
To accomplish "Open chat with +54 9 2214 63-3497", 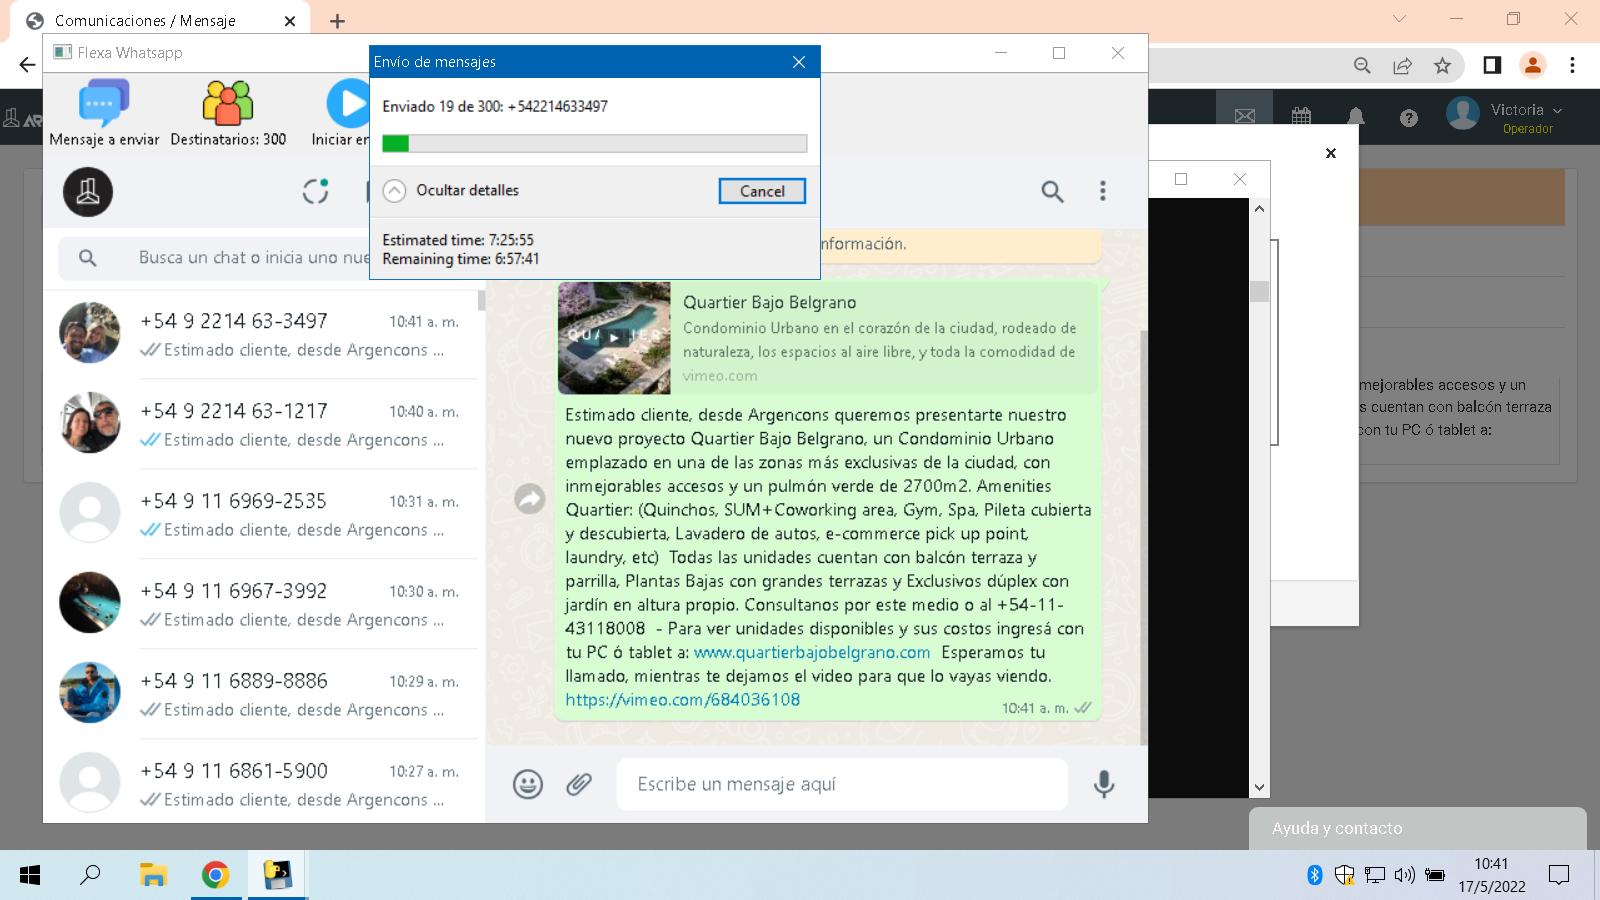I will (x=260, y=334).
